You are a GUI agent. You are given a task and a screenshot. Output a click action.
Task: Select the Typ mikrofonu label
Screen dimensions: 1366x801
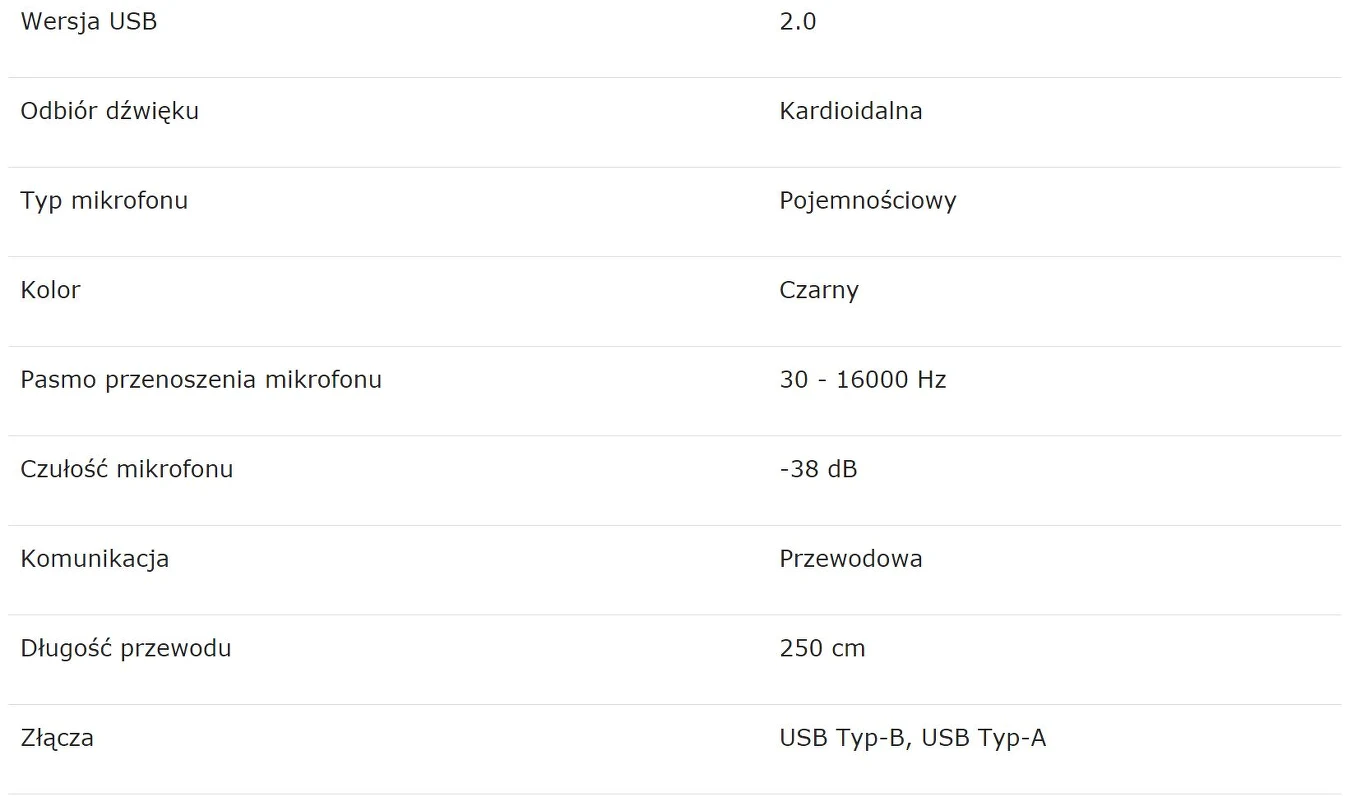point(104,201)
